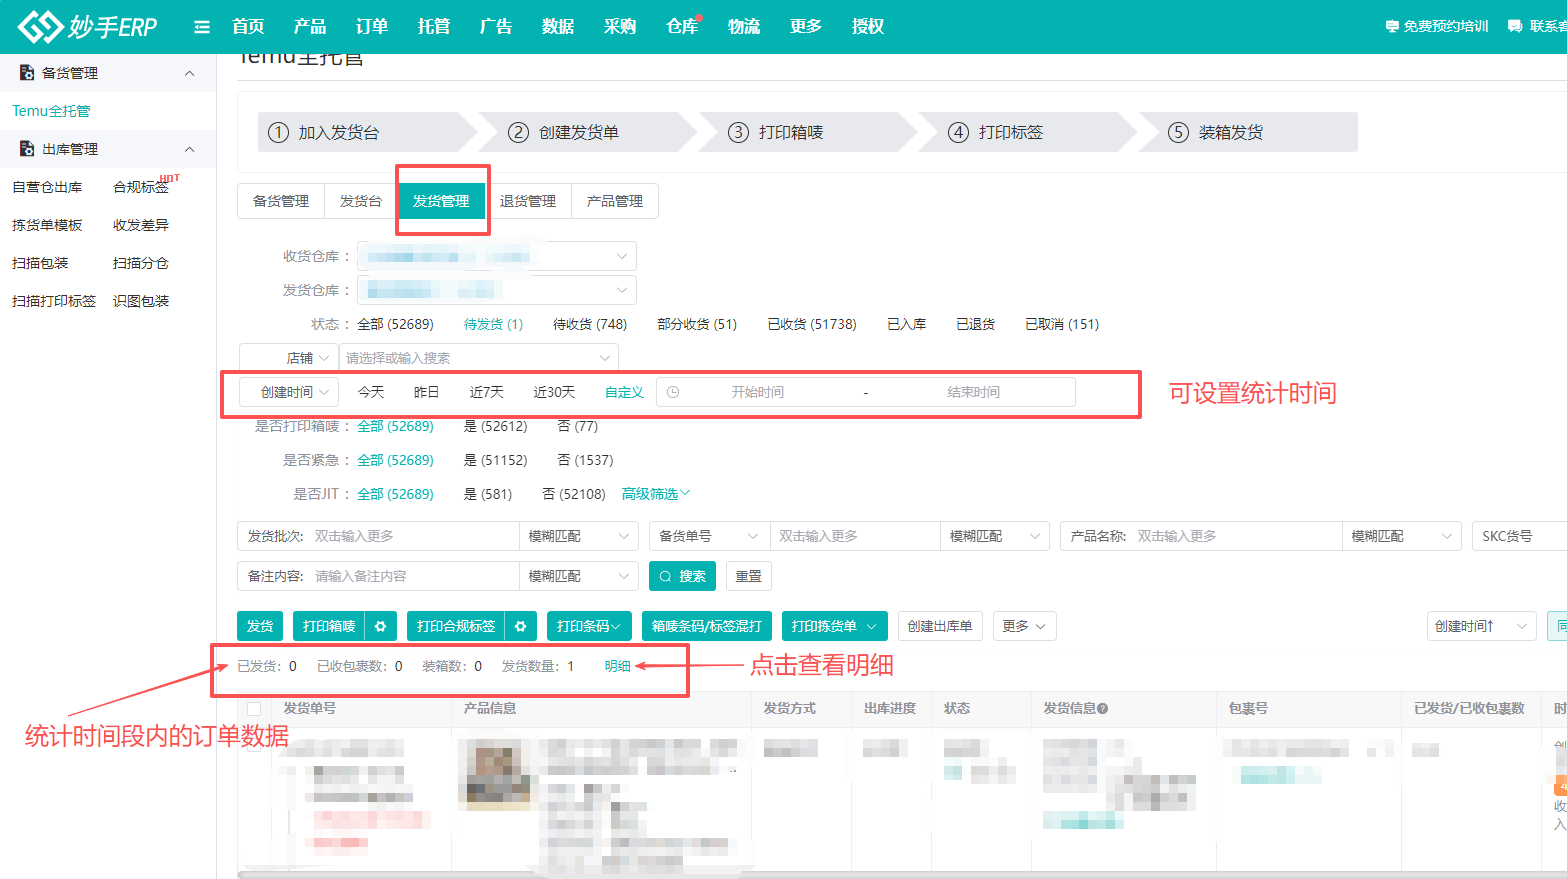The width and height of the screenshot is (1567, 879).
Task: Click the 免费预约培训 icon in header
Action: (x=1391, y=27)
